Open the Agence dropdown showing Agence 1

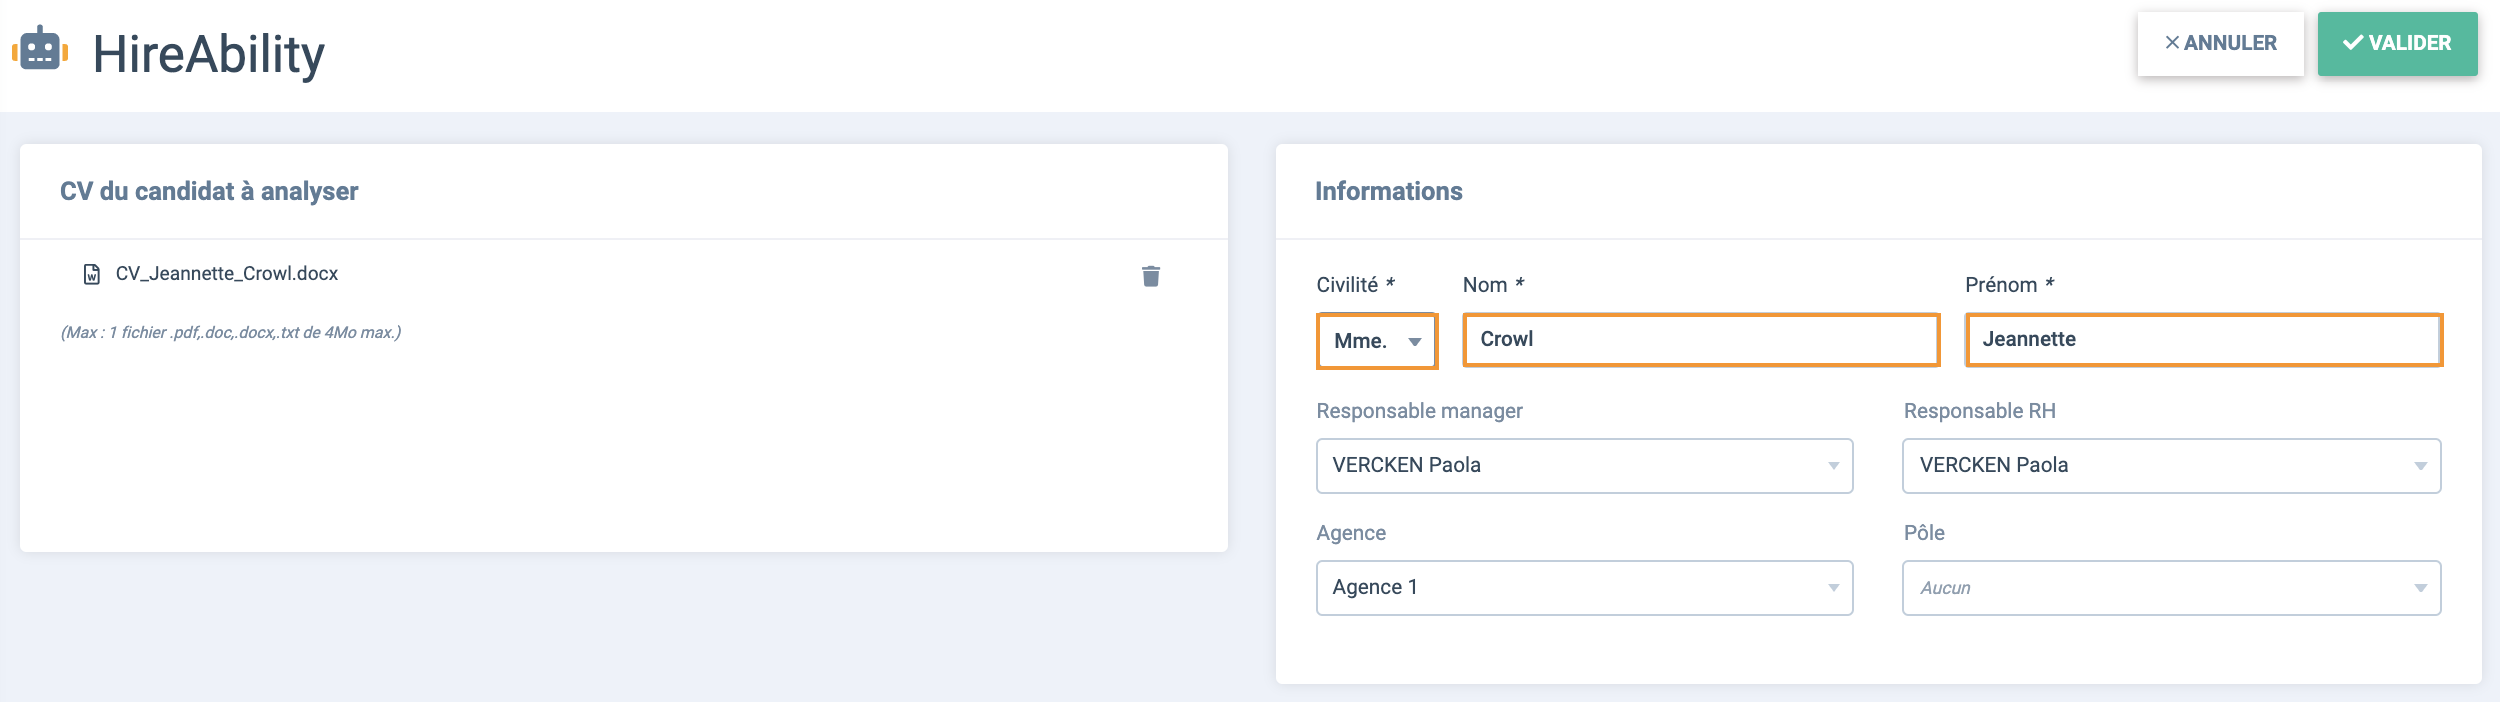1584,588
